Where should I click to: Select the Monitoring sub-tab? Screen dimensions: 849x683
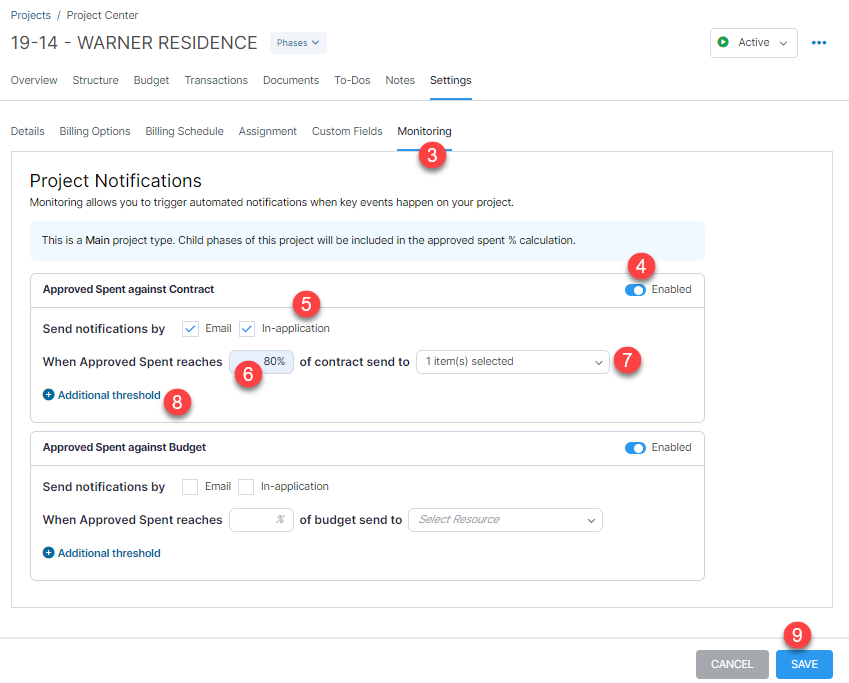pos(424,131)
